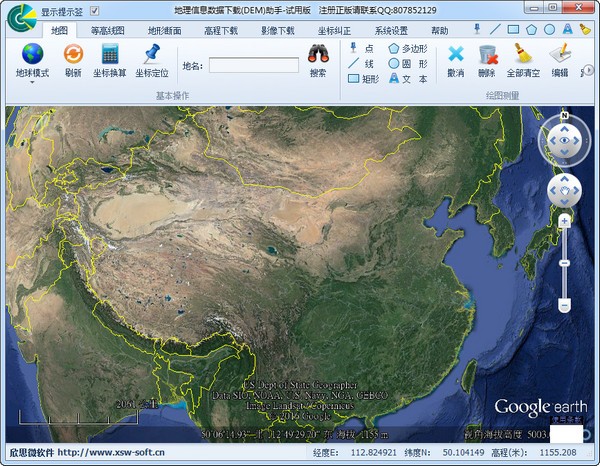Toggle the show tooltips (显示提示签) checkbox
Screen dimensions: 600x466
coord(95,11)
